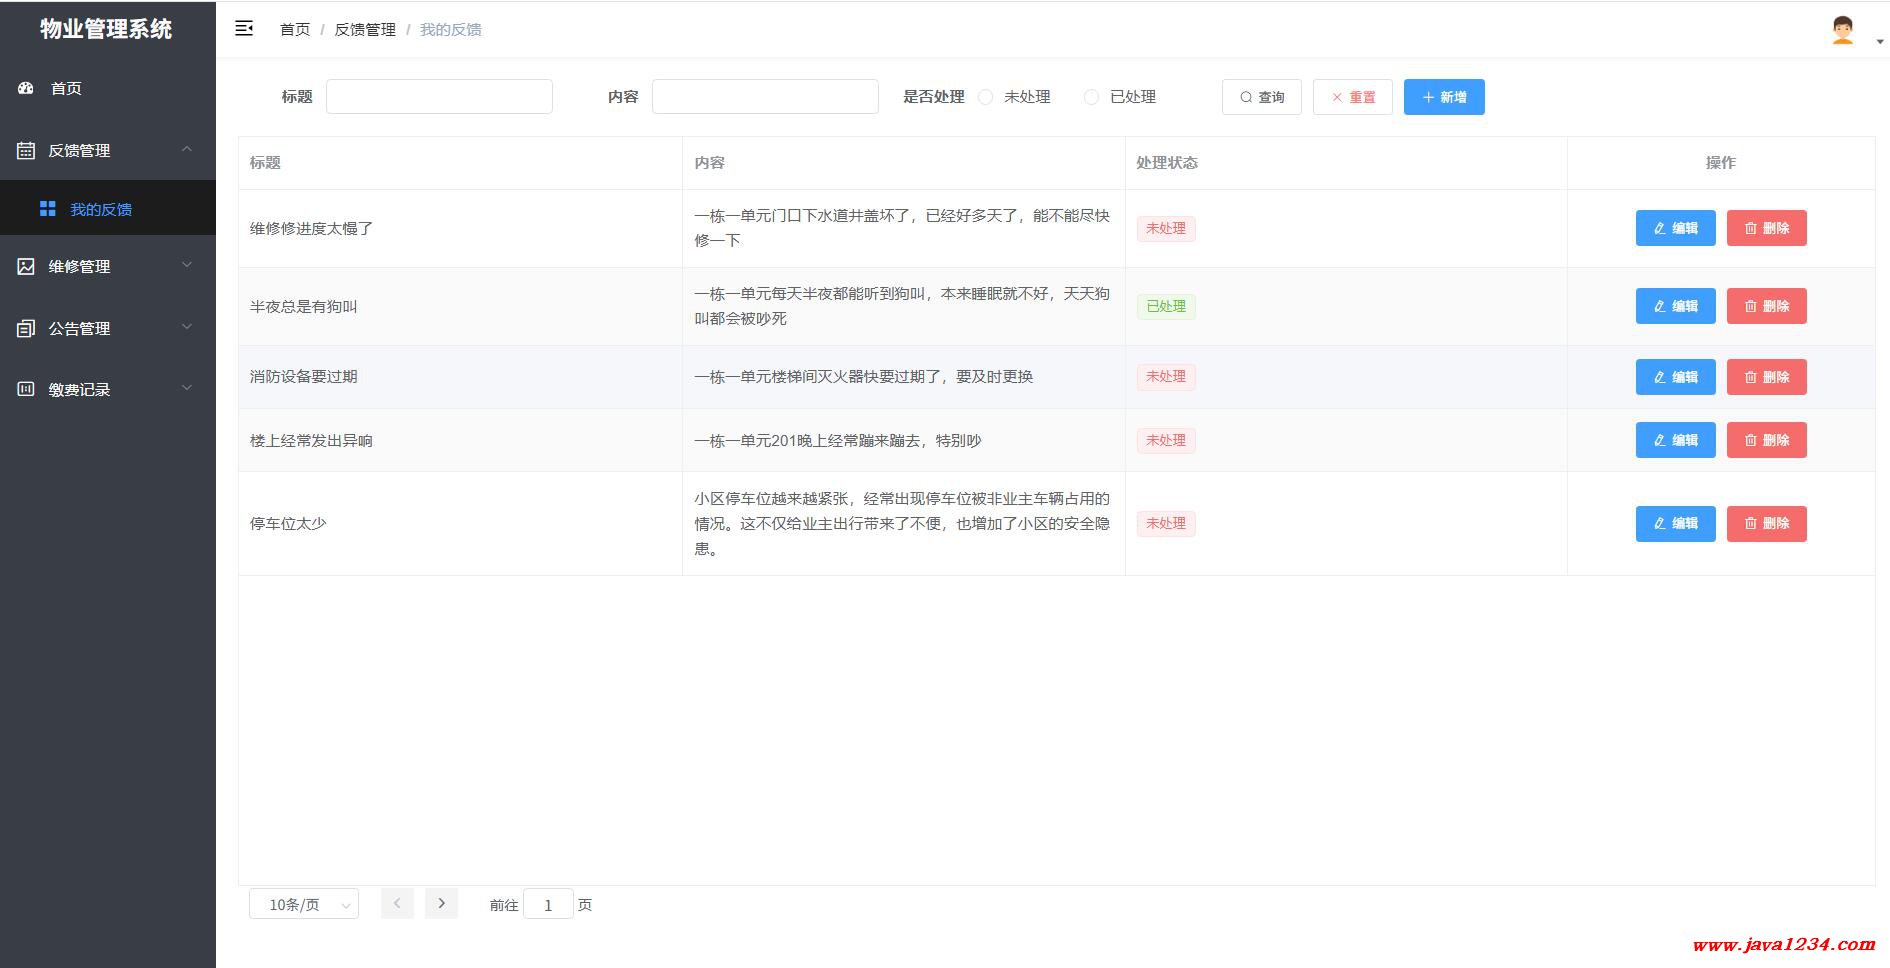
Task: Click the picture icon beside 维修管理
Action: pos(26,266)
